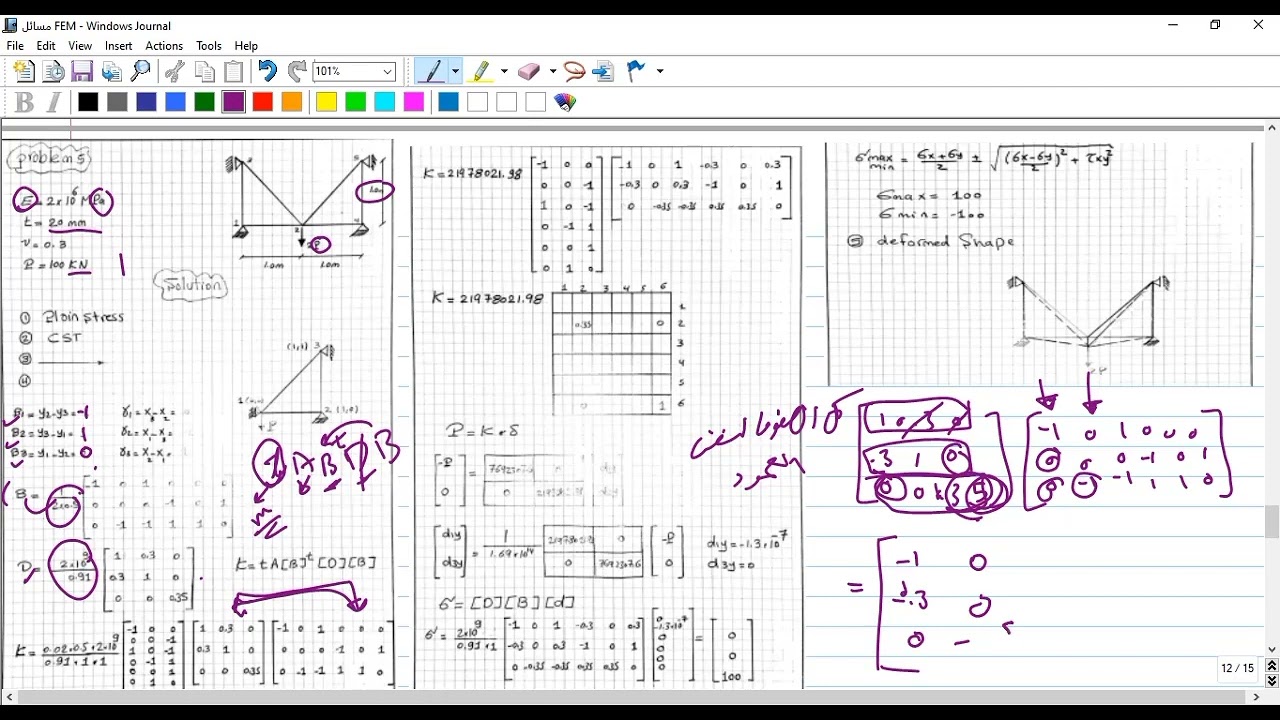Click the page indicator 12 / 15
1280x720 pixels.
point(1237,668)
